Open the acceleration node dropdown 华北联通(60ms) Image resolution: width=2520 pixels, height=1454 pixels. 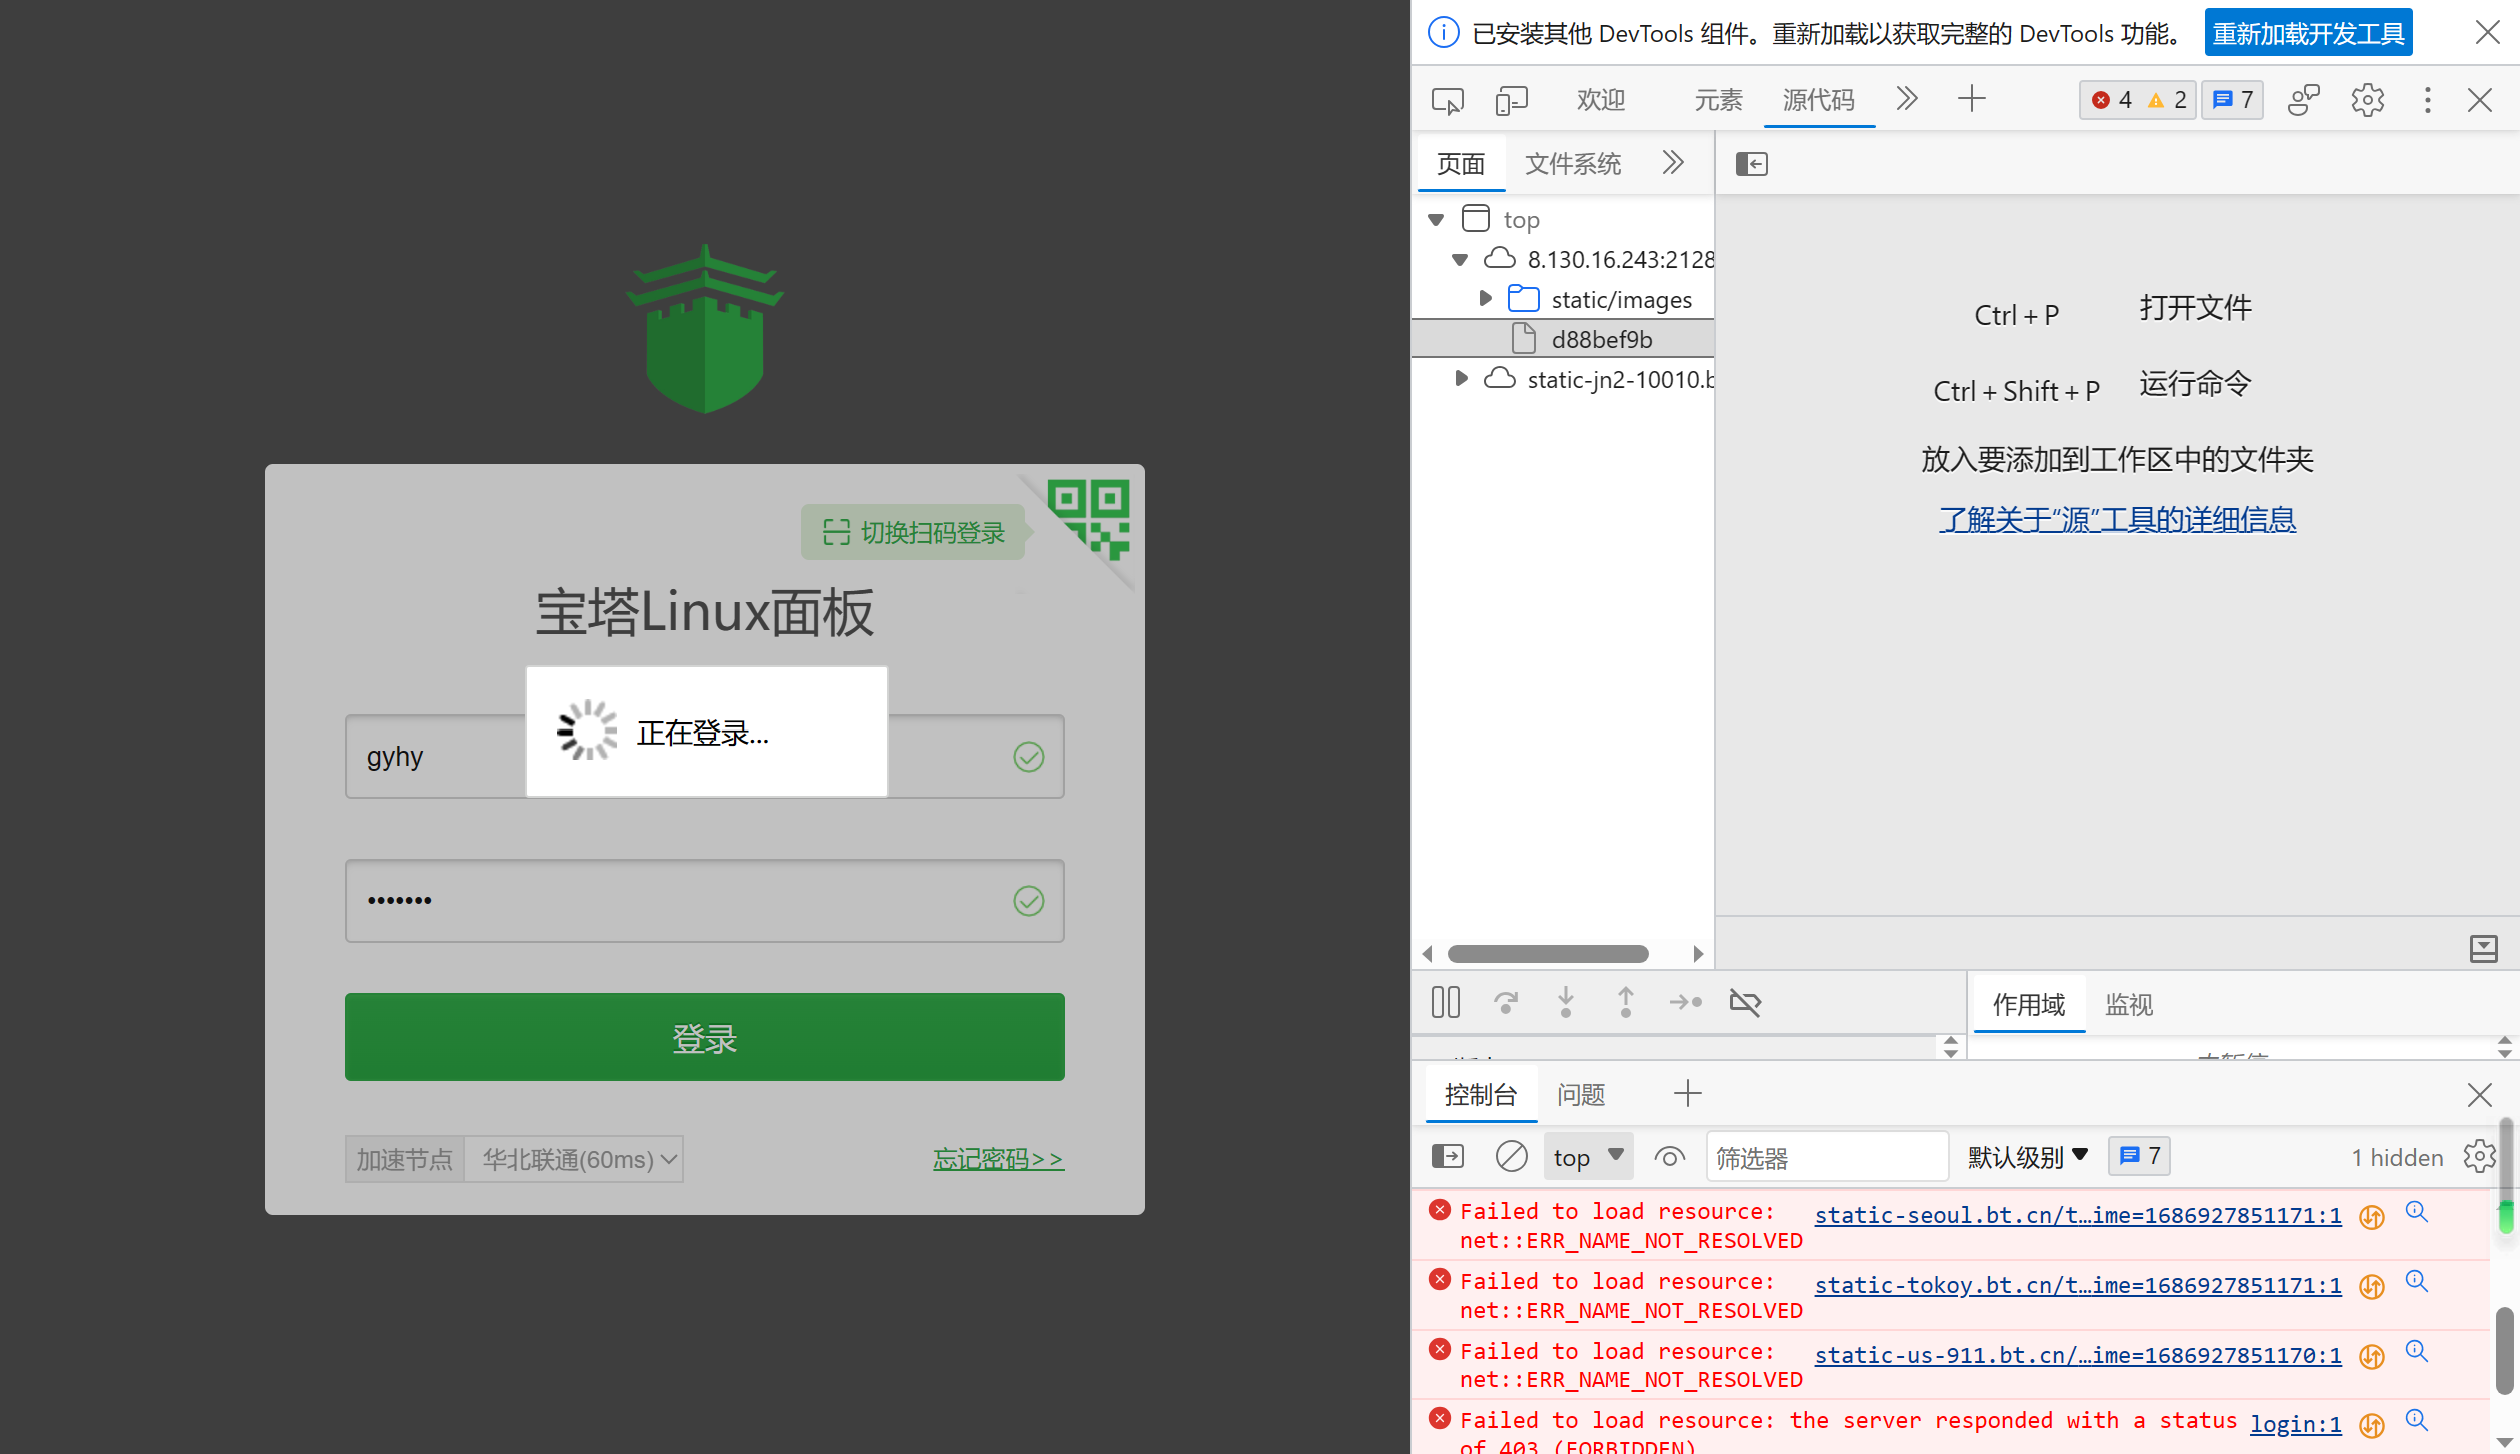pyautogui.click(x=575, y=1159)
